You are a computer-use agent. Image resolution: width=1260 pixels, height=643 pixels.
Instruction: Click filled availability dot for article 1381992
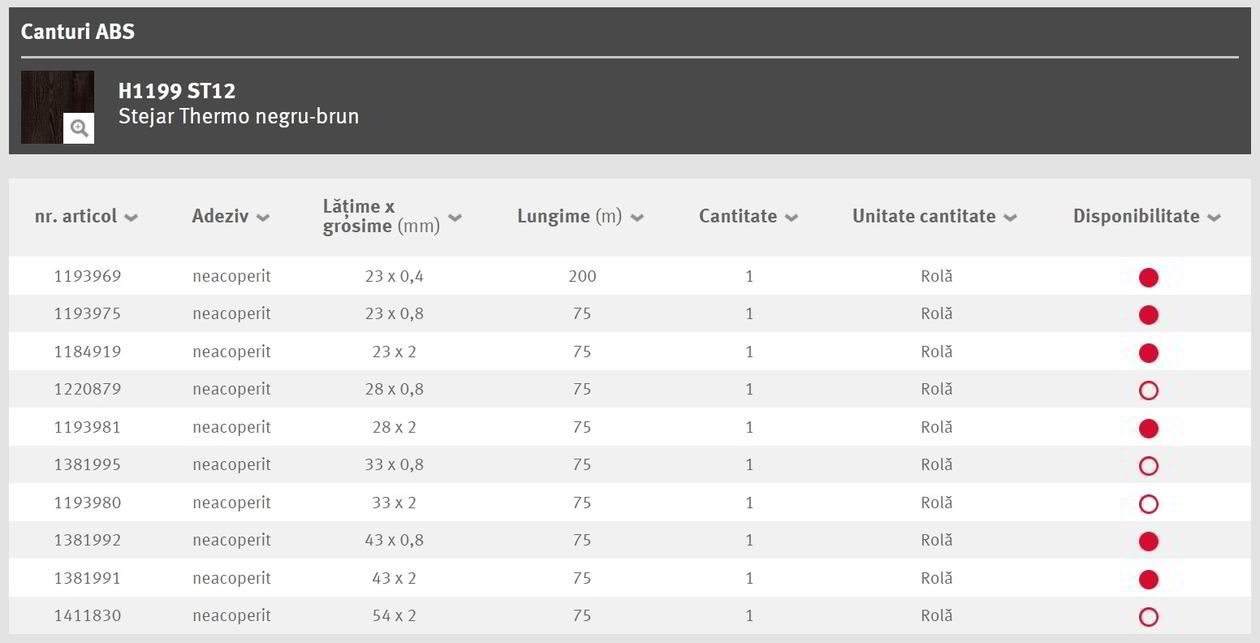tap(1148, 541)
